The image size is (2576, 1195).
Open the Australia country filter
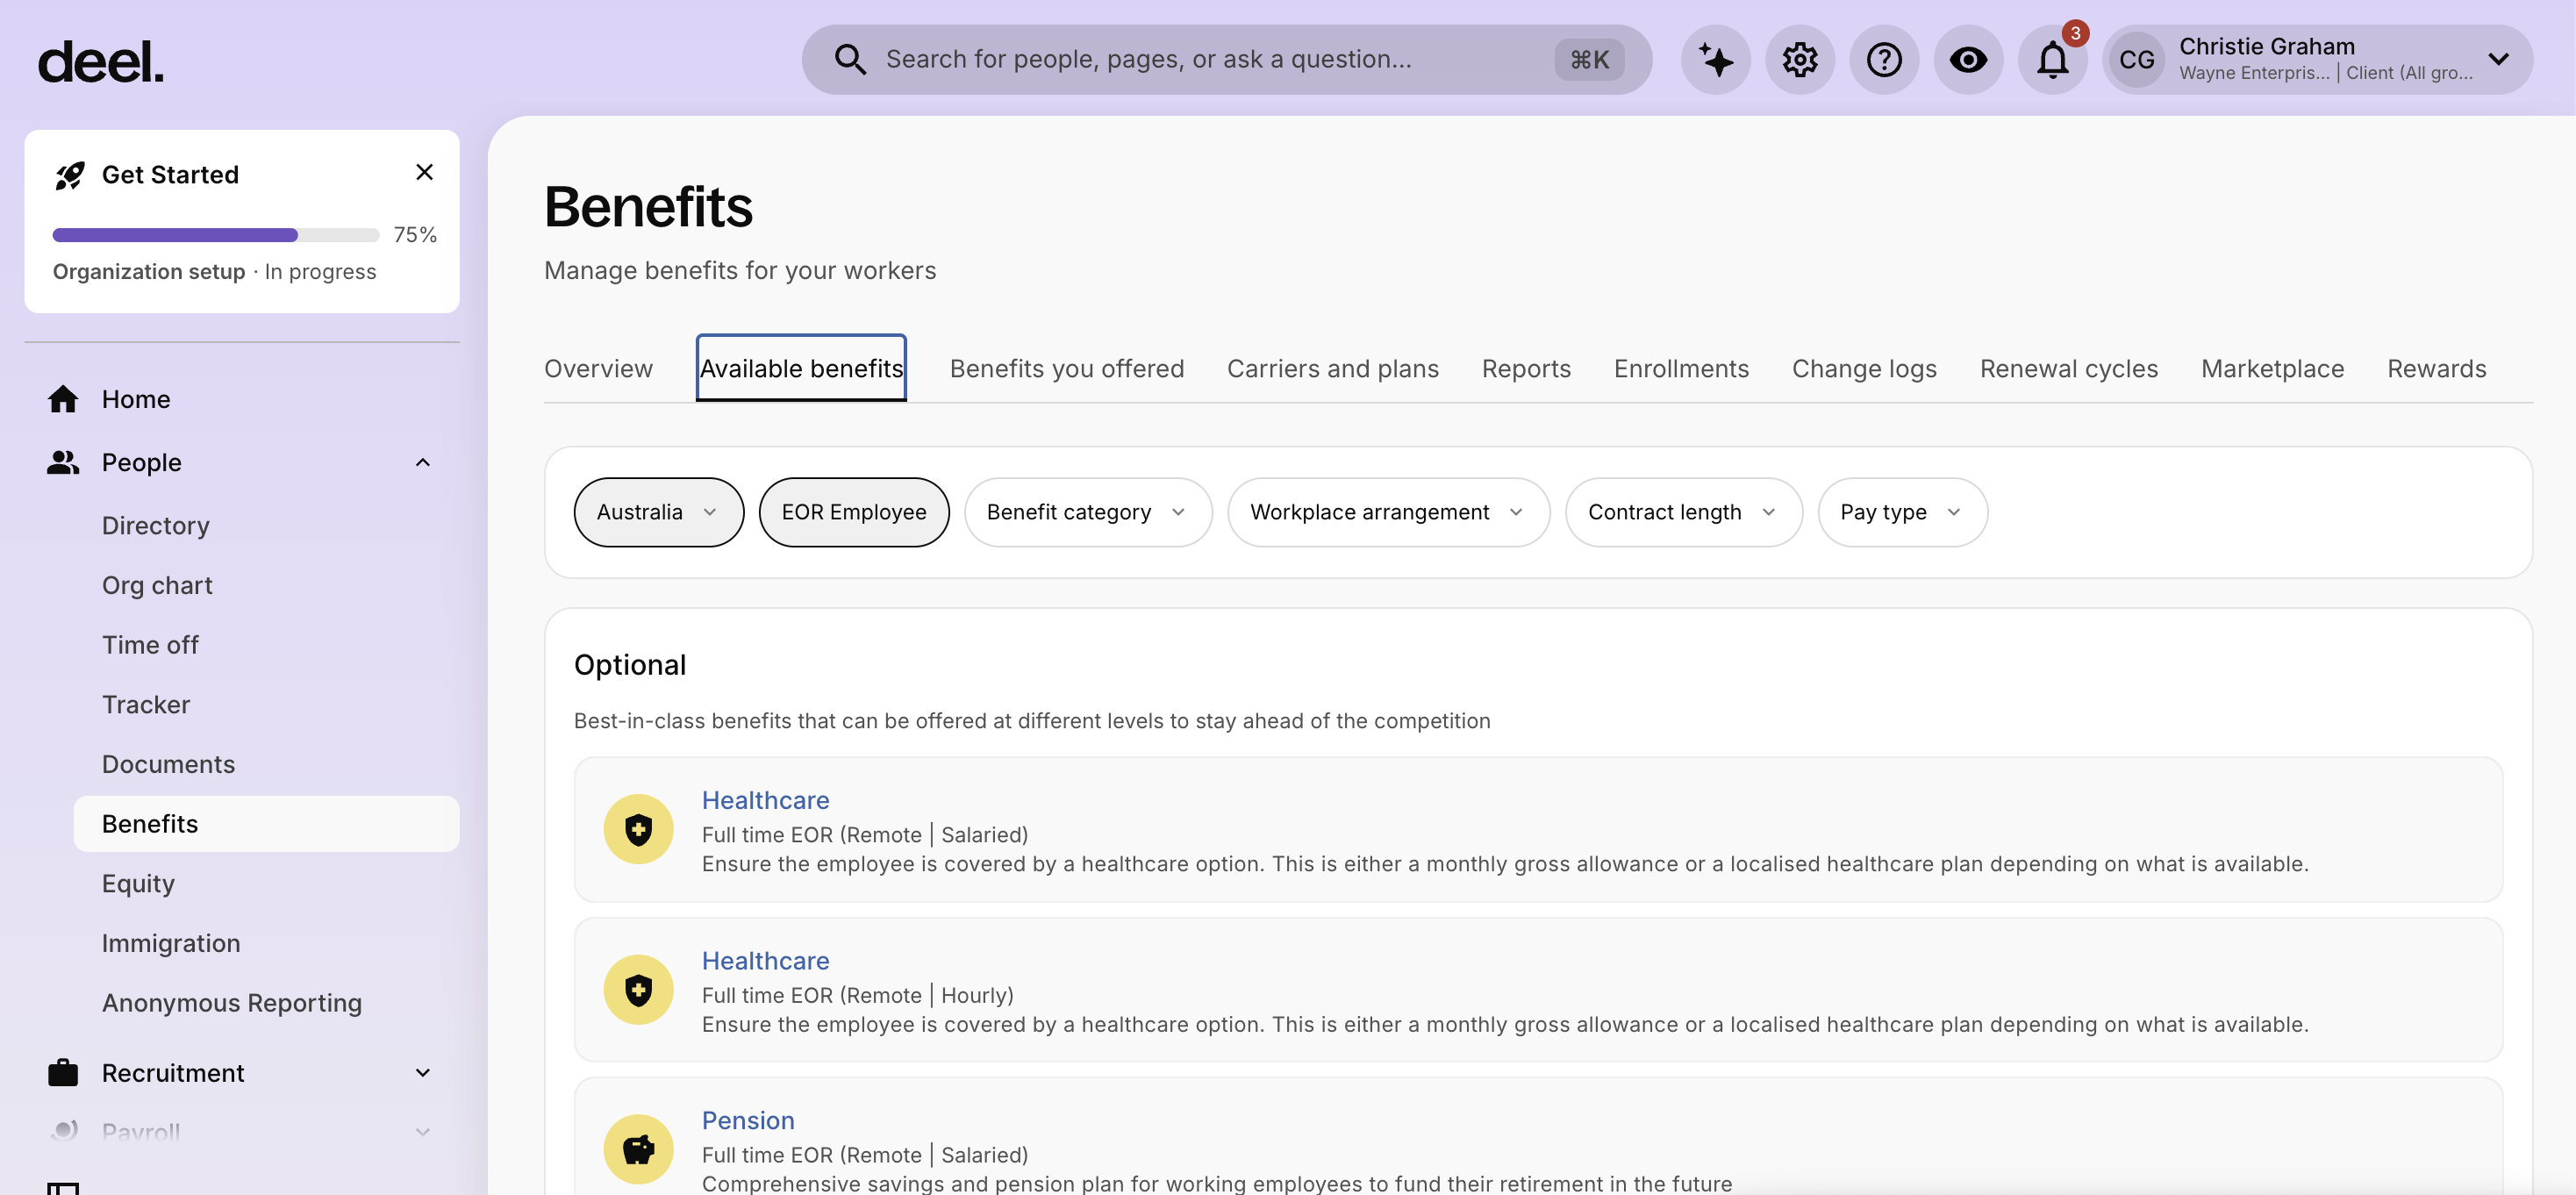pyautogui.click(x=659, y=512)
